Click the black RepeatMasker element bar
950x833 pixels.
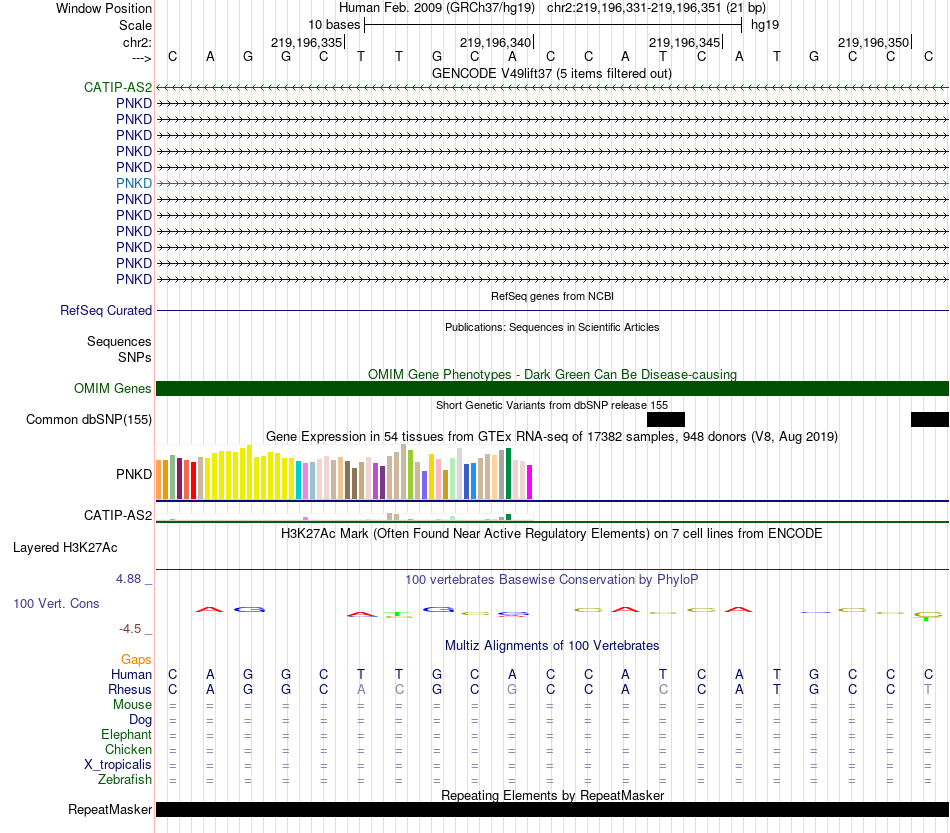pos(552,809)
